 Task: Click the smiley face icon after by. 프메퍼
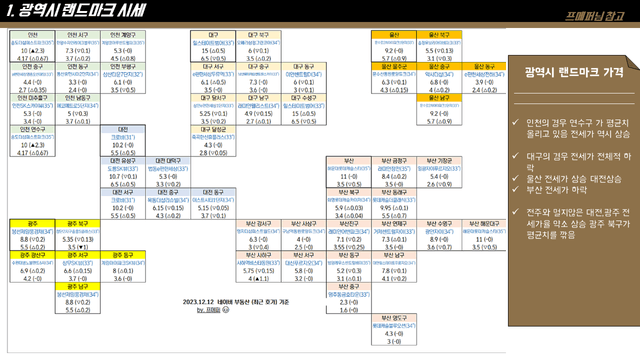[226, 310]
